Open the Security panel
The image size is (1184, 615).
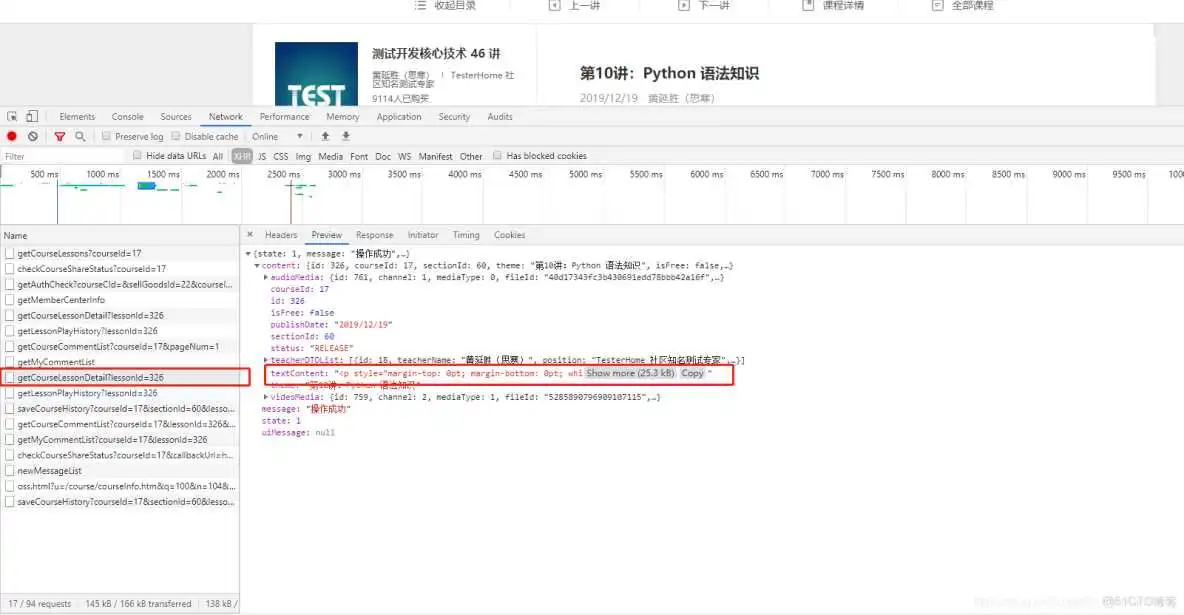pos(454,116)
